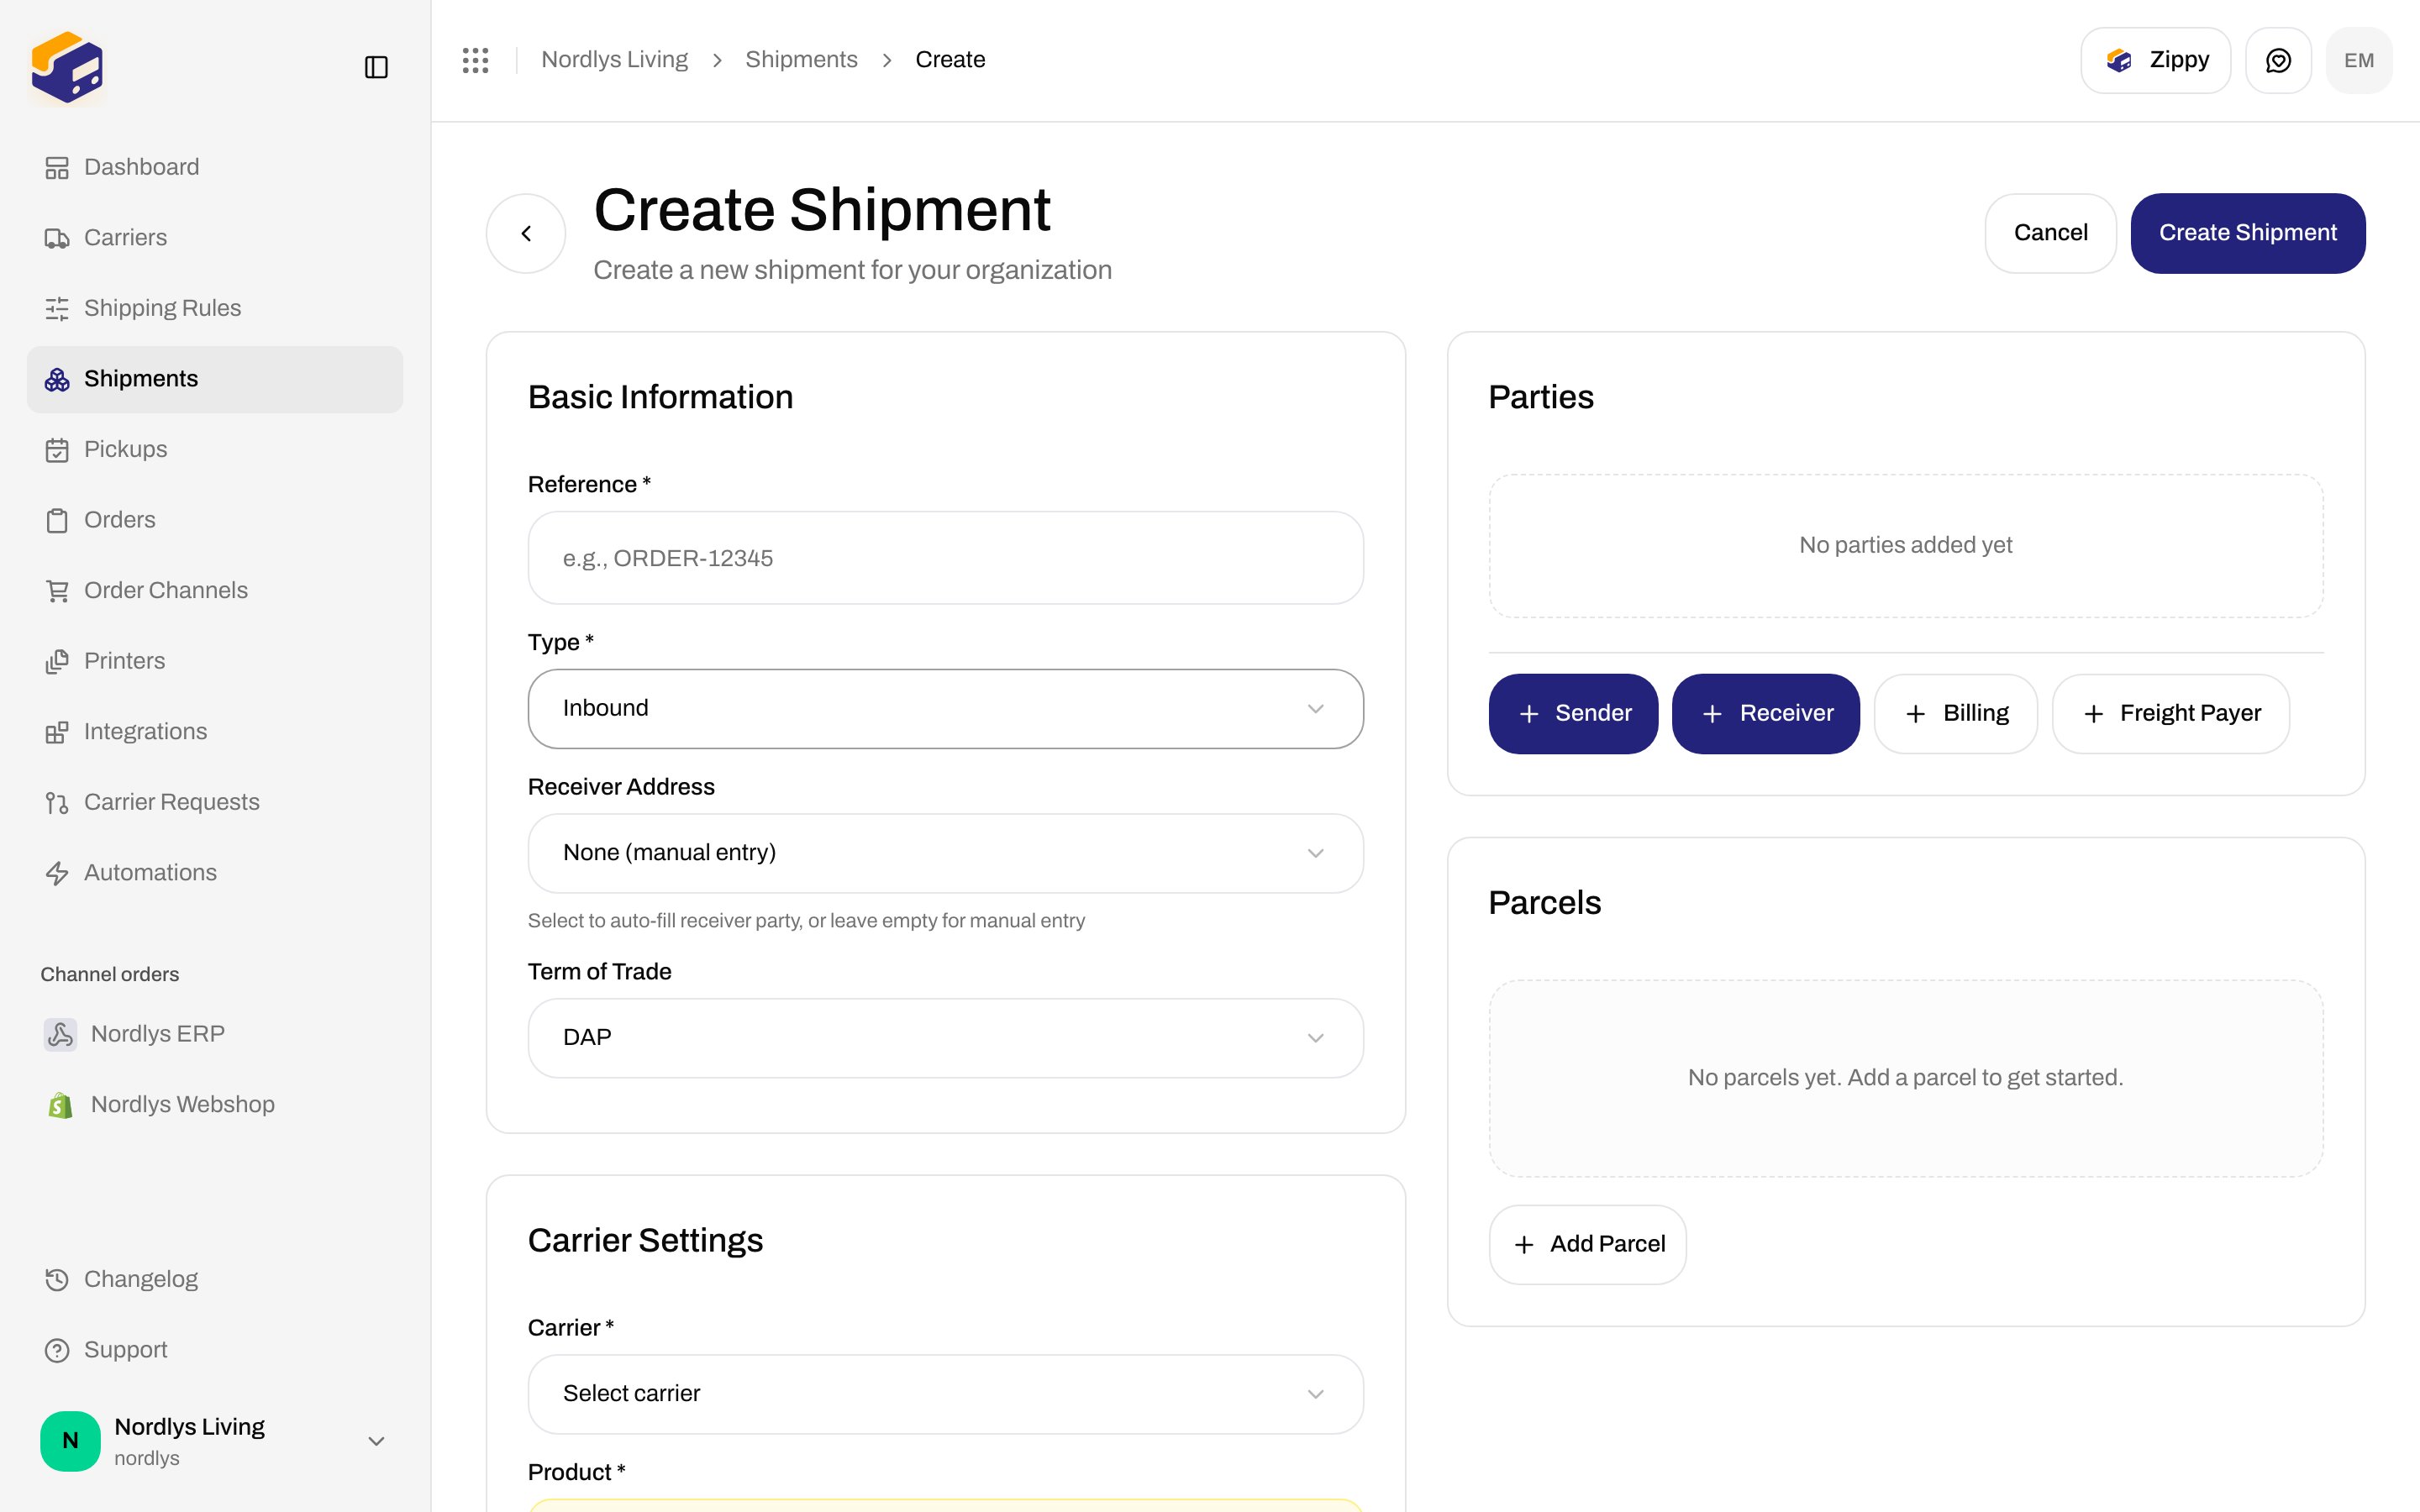Viewport: 2420px width, 1512px height.
Task: Open Shipping Rules from the sidebar
Action: coord(215,308)
